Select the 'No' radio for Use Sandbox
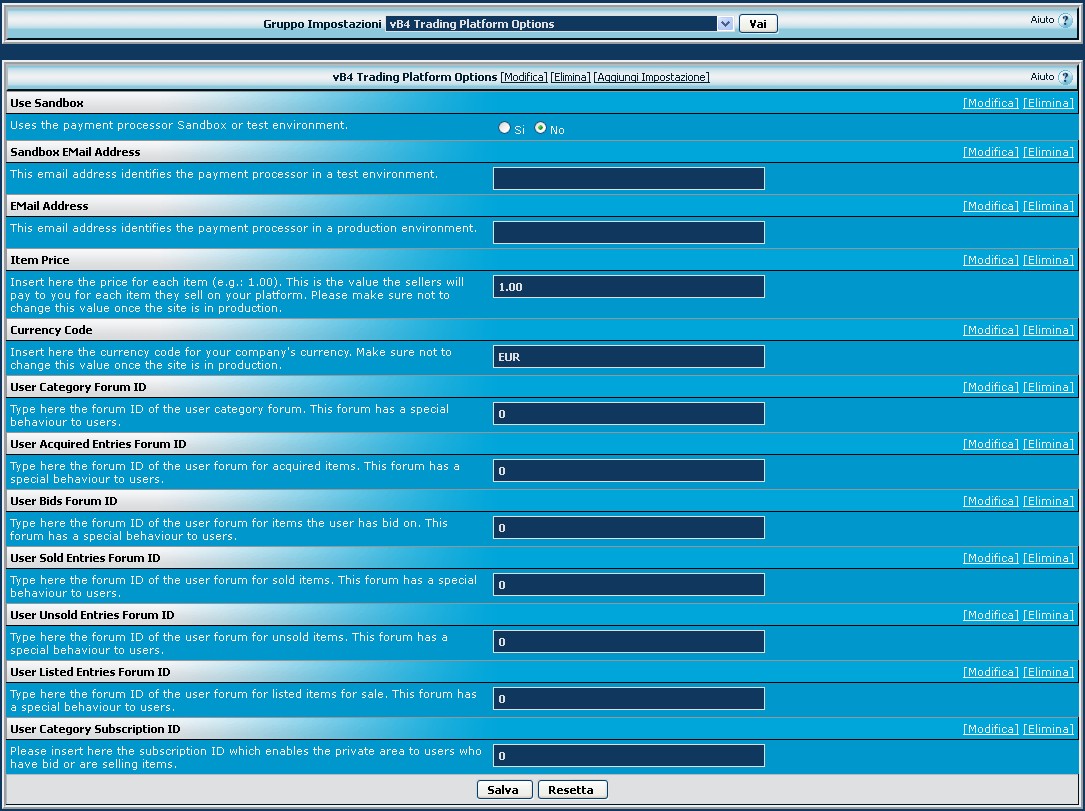The image size is (1085, 811). click(540, 128)
